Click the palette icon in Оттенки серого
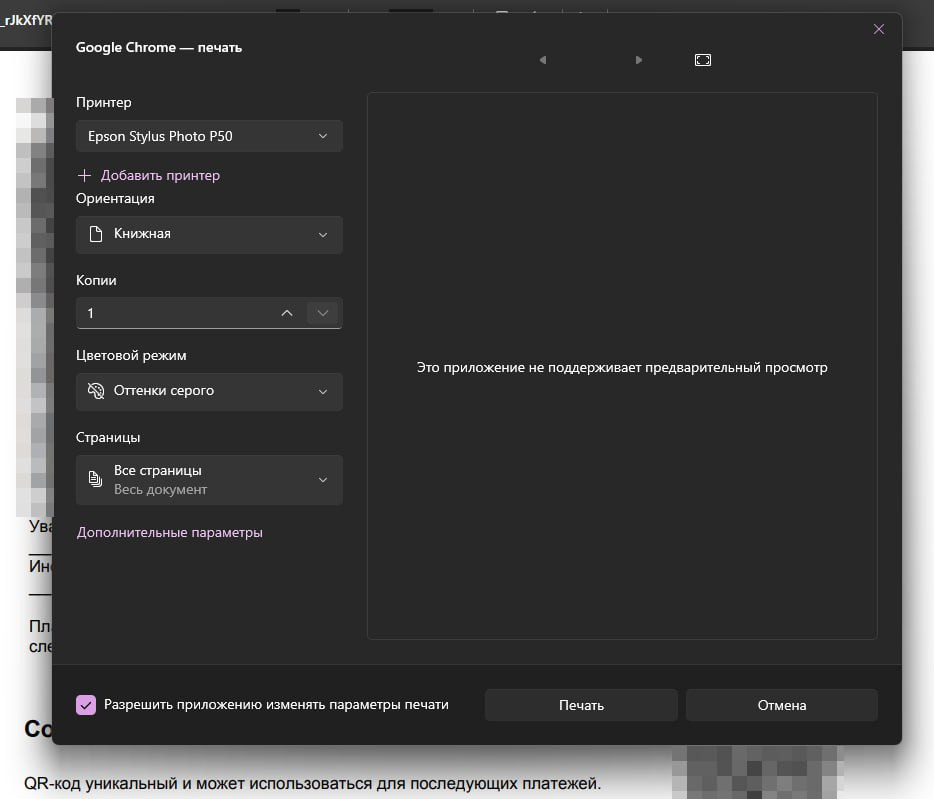The image size is (934, 799). click(x=96, y=390)
